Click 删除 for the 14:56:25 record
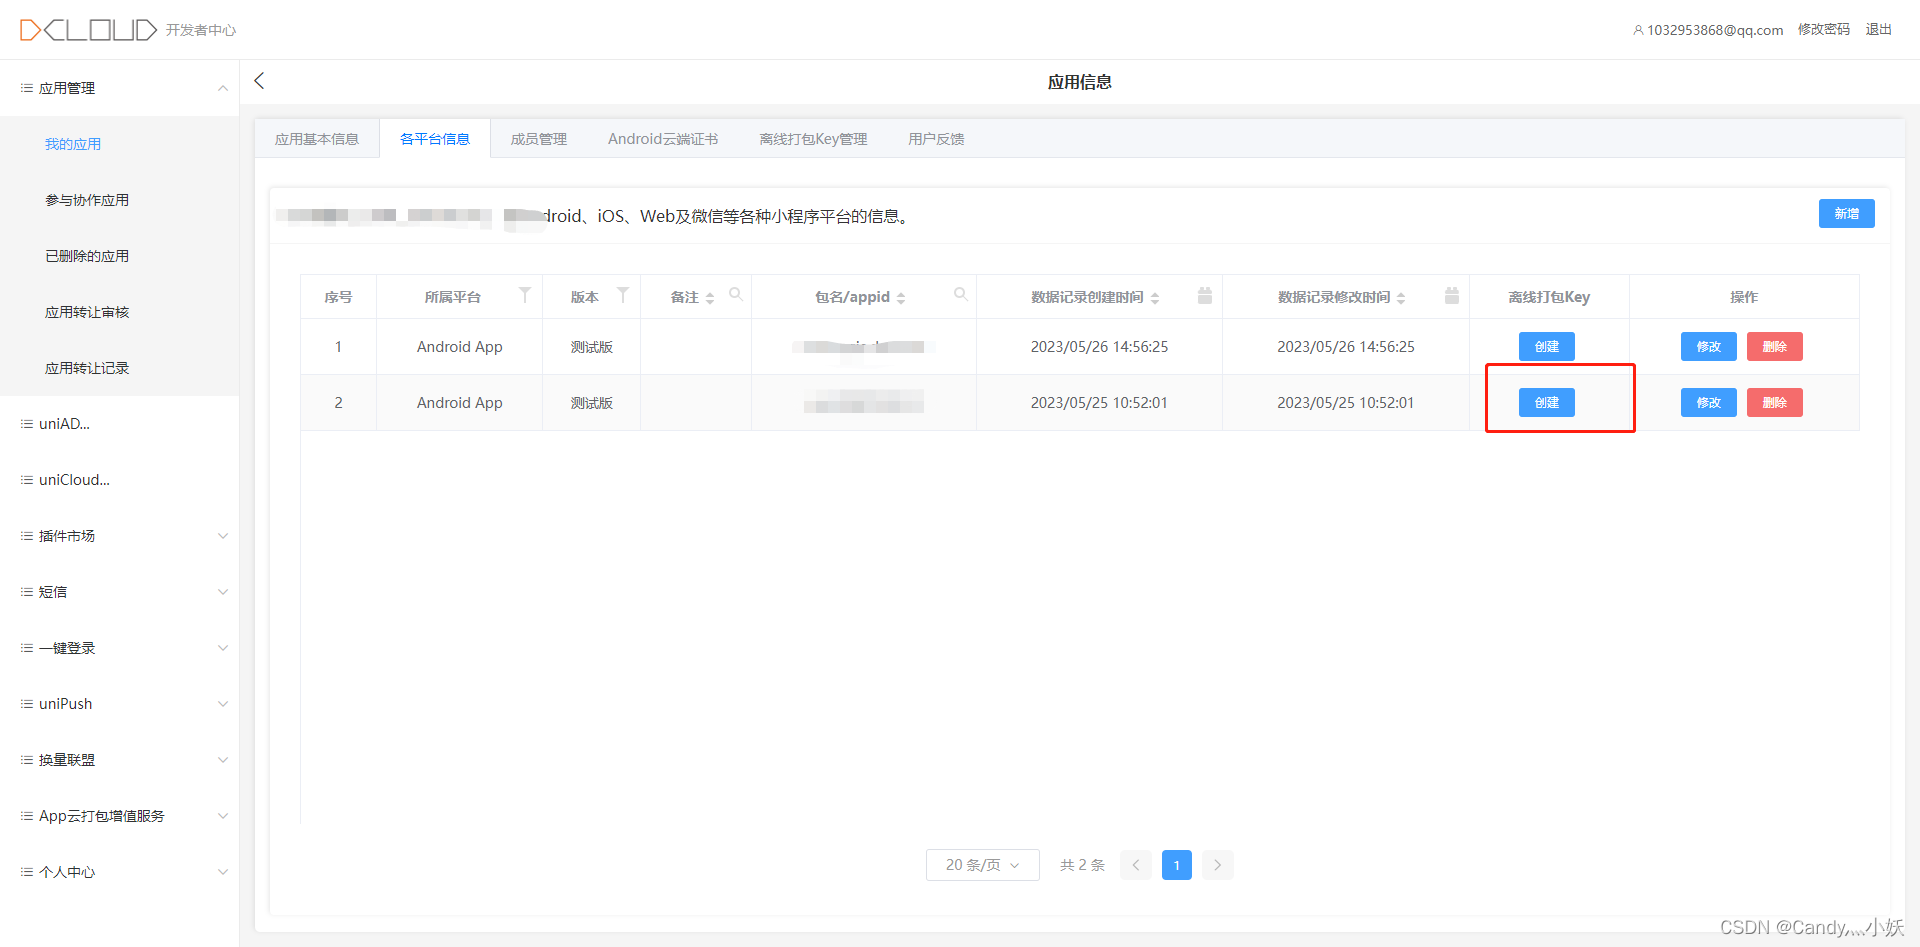 point(1775,347)
